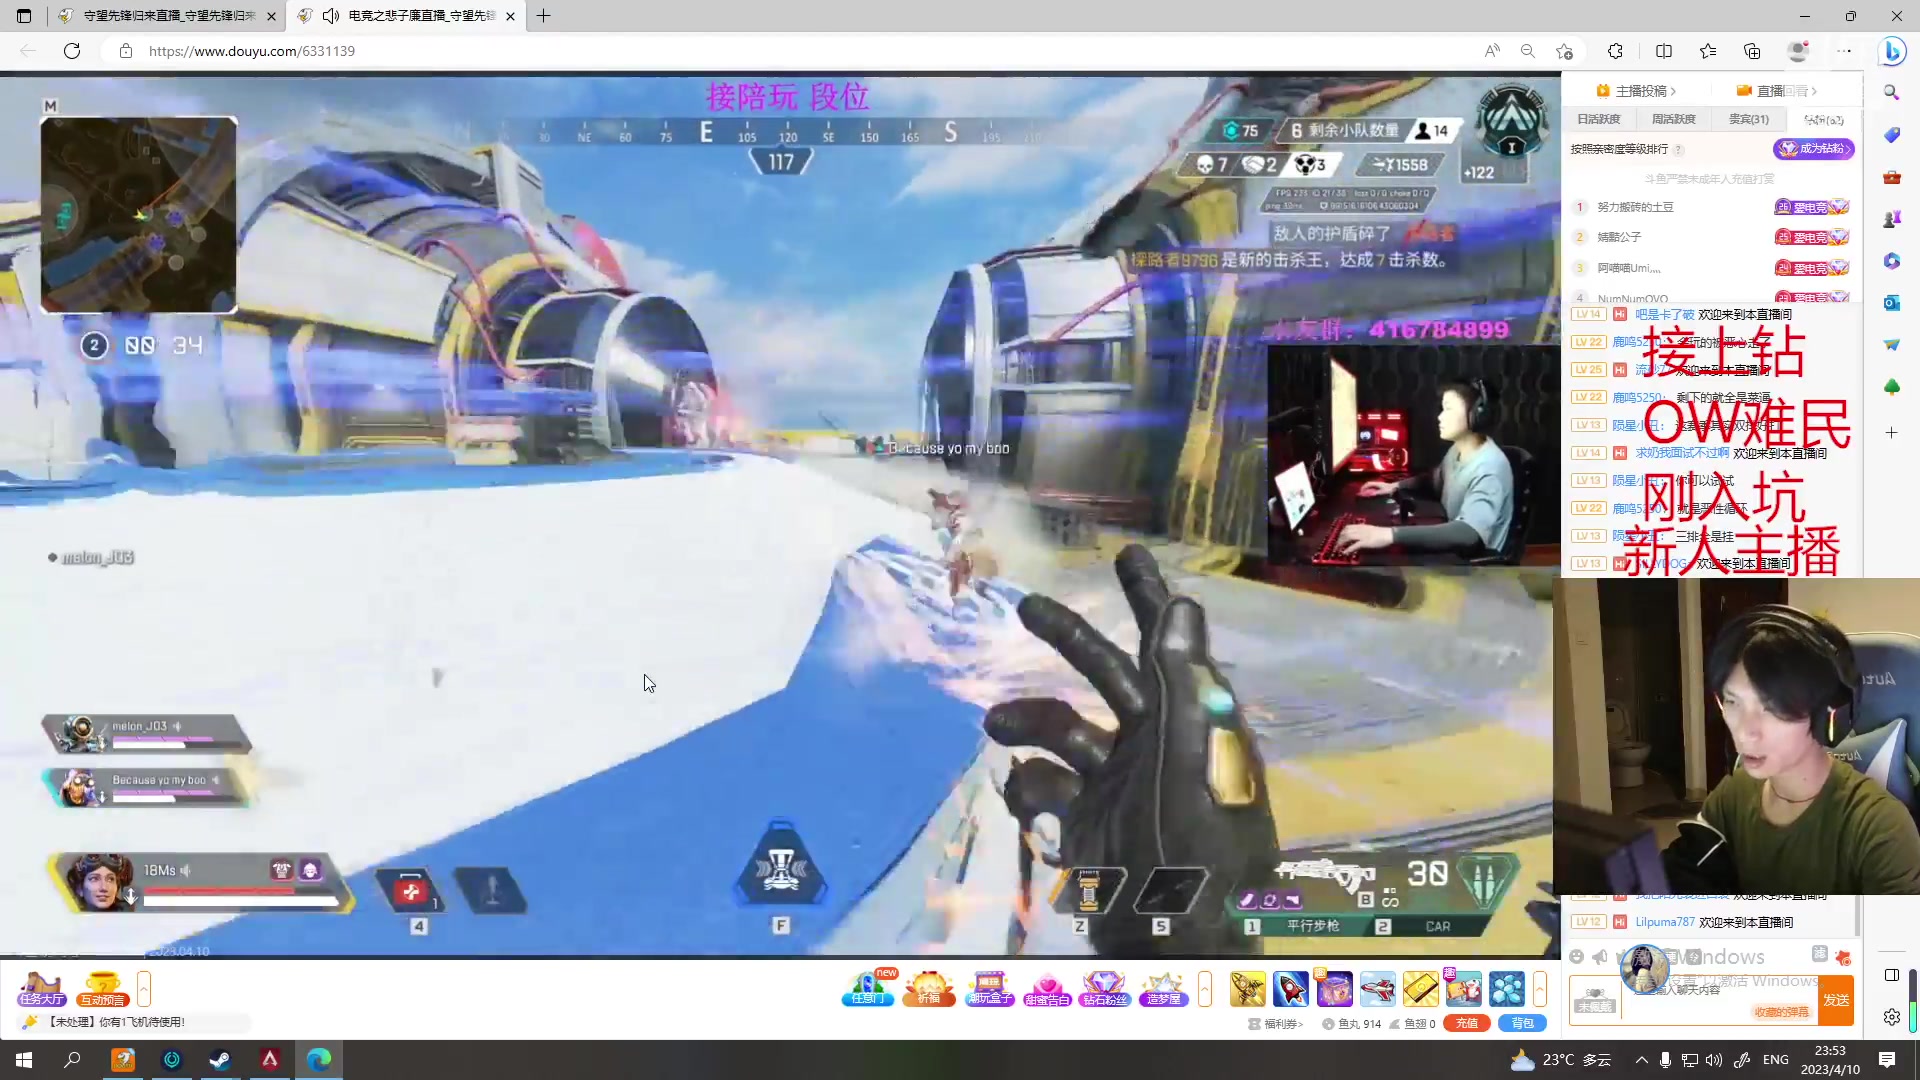Viewport: 1920px width, 1080px height.
Task: Expand the arrow after 造梦屋 activities
Action: coord(1205,988)
